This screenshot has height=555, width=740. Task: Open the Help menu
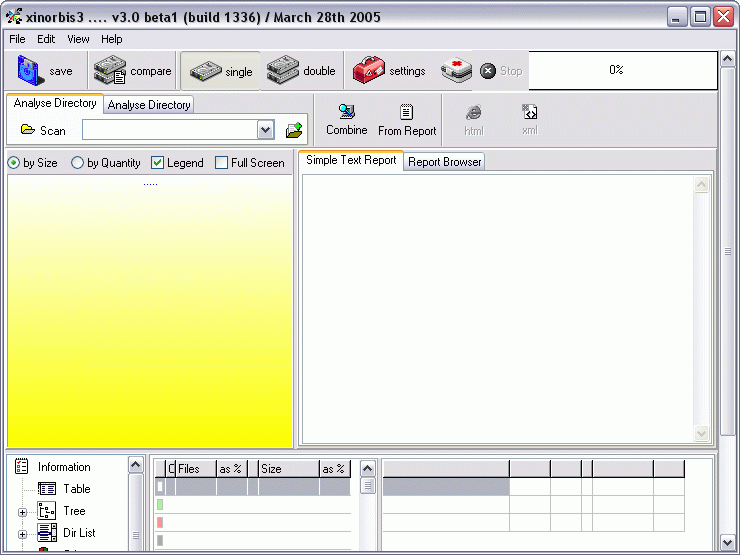coord(112,39)
